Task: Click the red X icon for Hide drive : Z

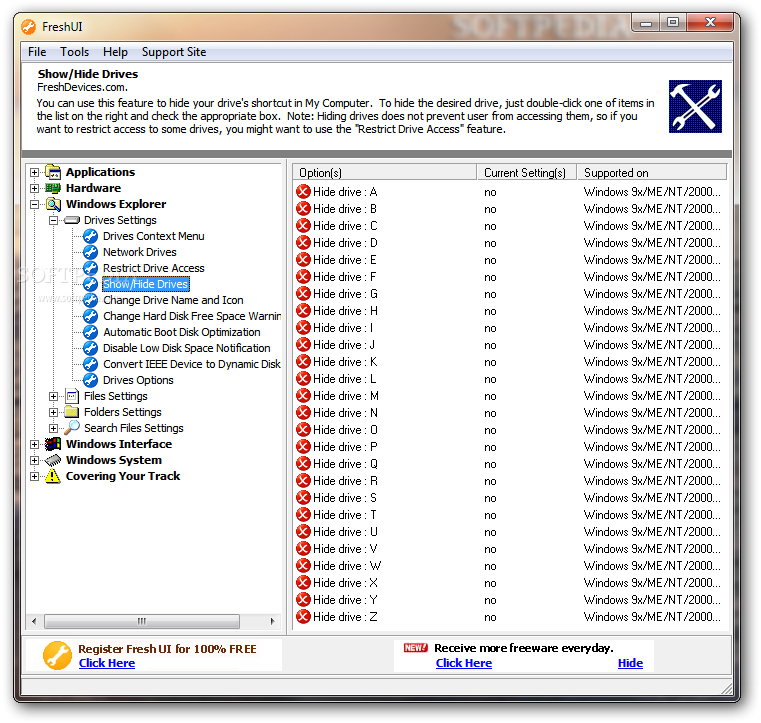Action: click(x=303, y=617)
